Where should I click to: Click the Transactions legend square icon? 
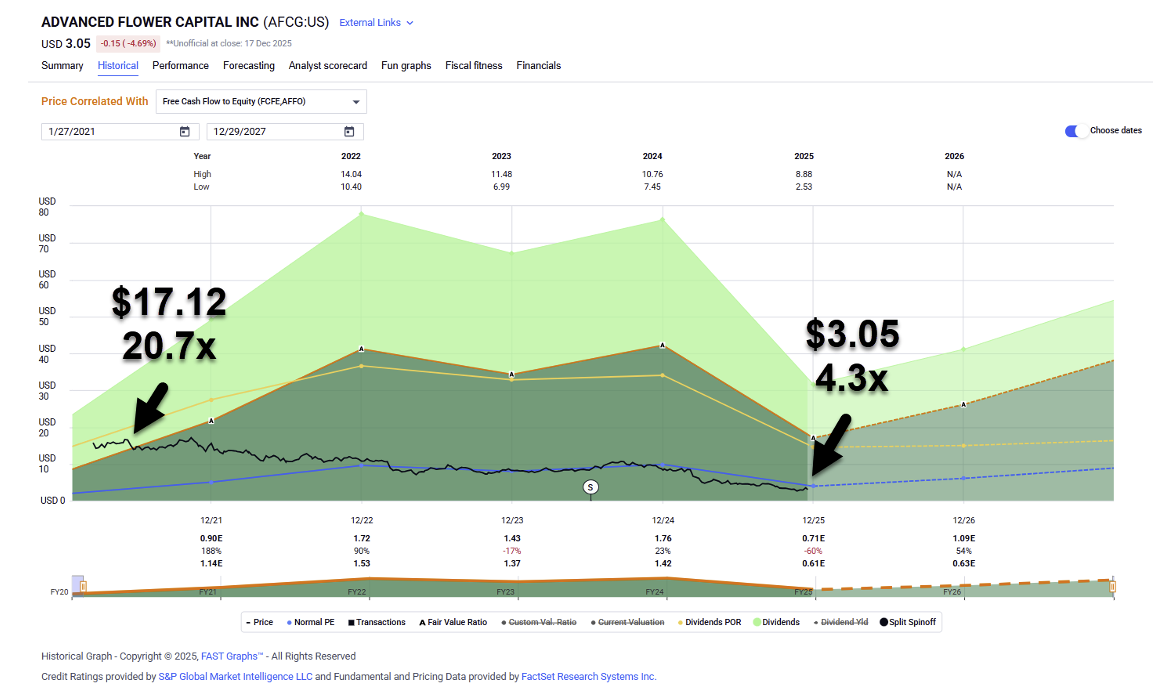[x=353, y=622]
